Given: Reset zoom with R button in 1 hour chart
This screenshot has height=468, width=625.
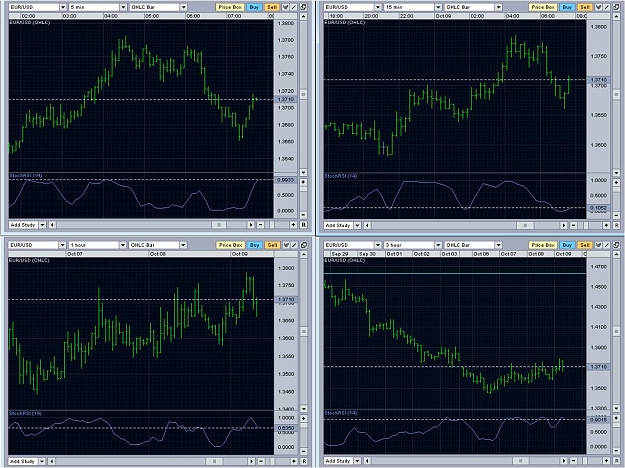Looking at the screenshot, I should coord(303,461).
